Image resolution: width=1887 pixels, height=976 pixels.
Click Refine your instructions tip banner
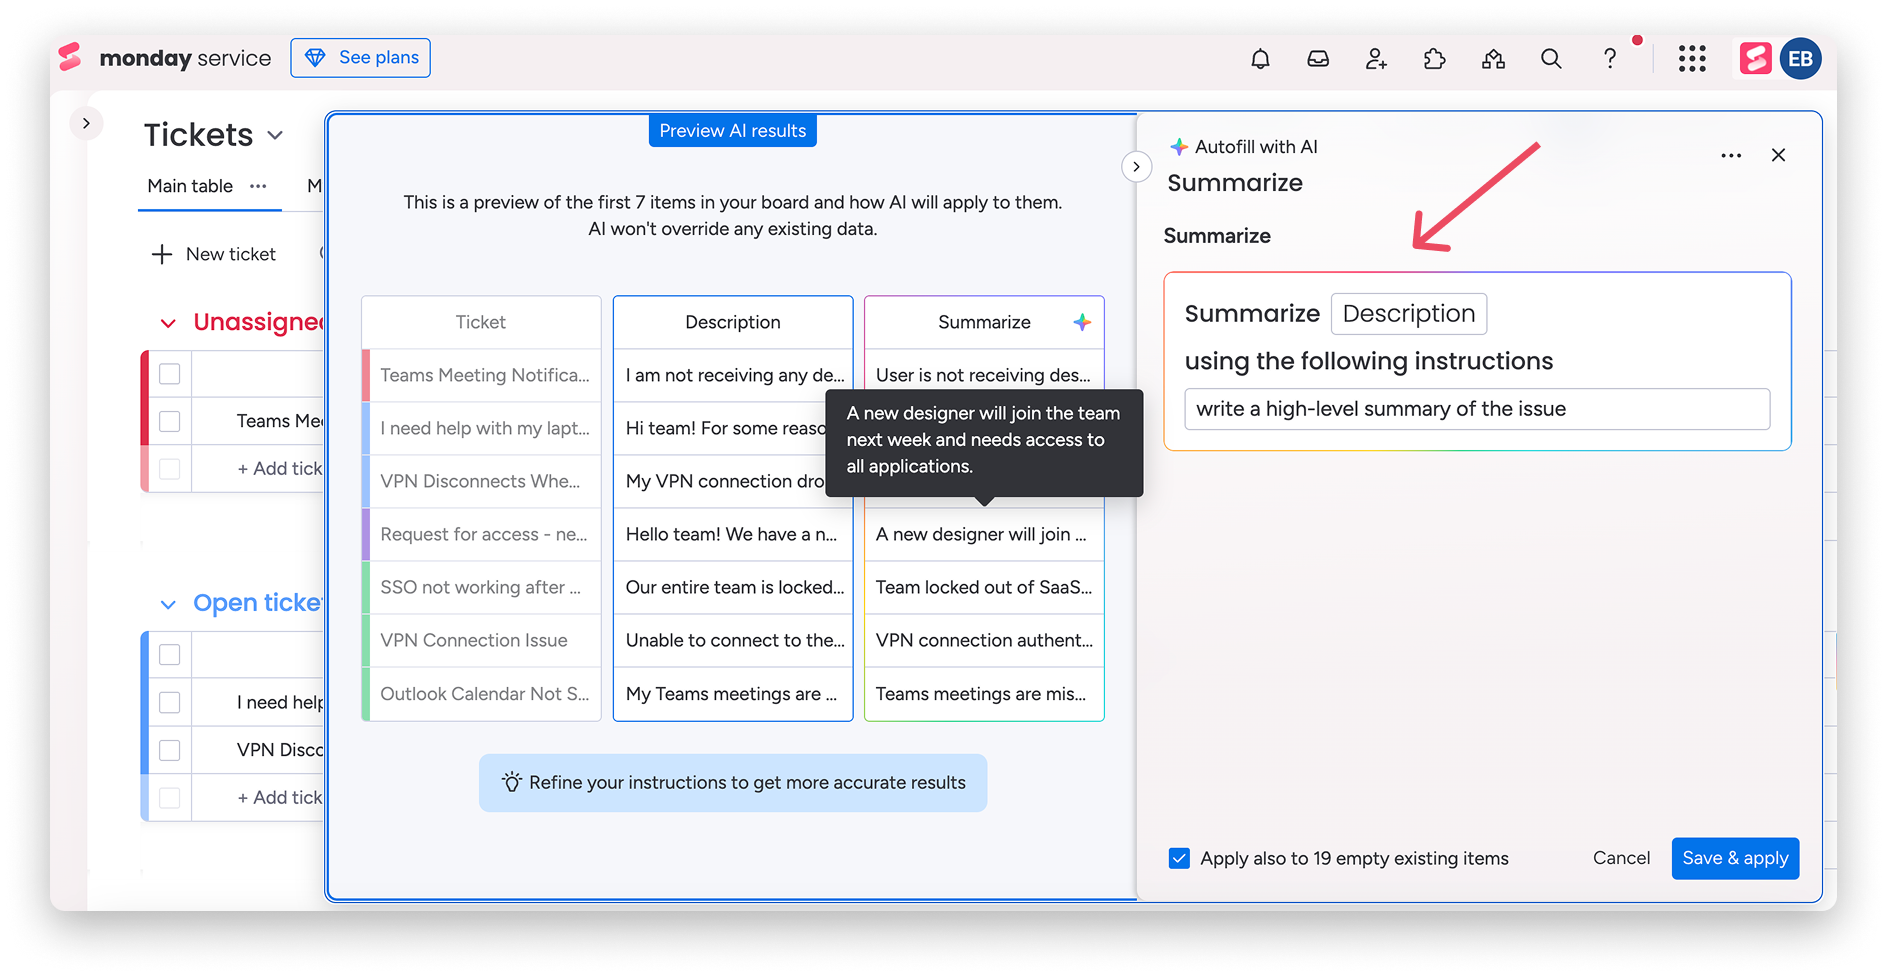733,783
